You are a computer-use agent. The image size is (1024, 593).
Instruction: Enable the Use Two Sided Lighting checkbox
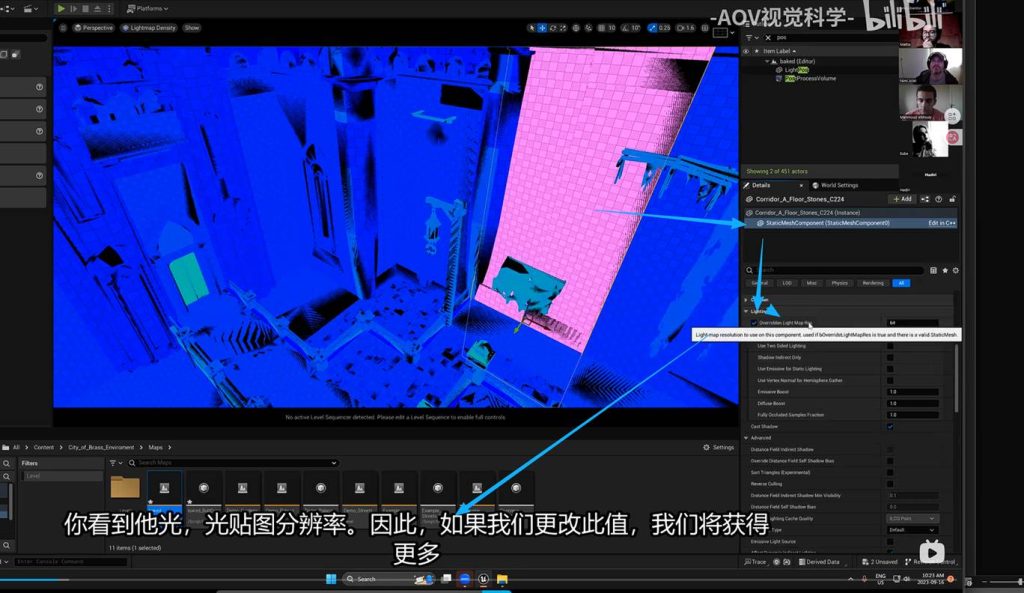coord(890,346)
